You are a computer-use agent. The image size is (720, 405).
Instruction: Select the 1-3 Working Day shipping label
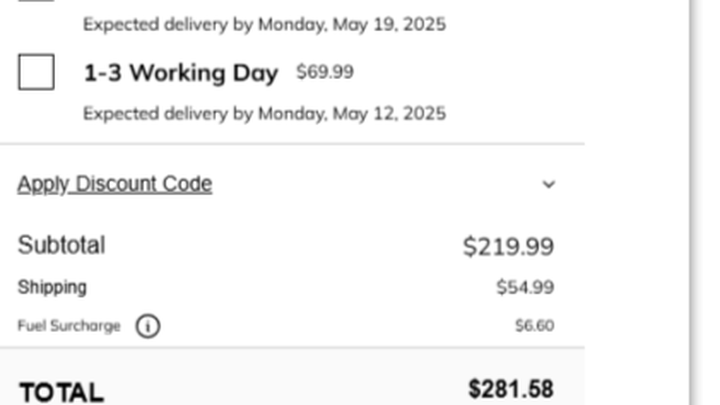(181, 73)
